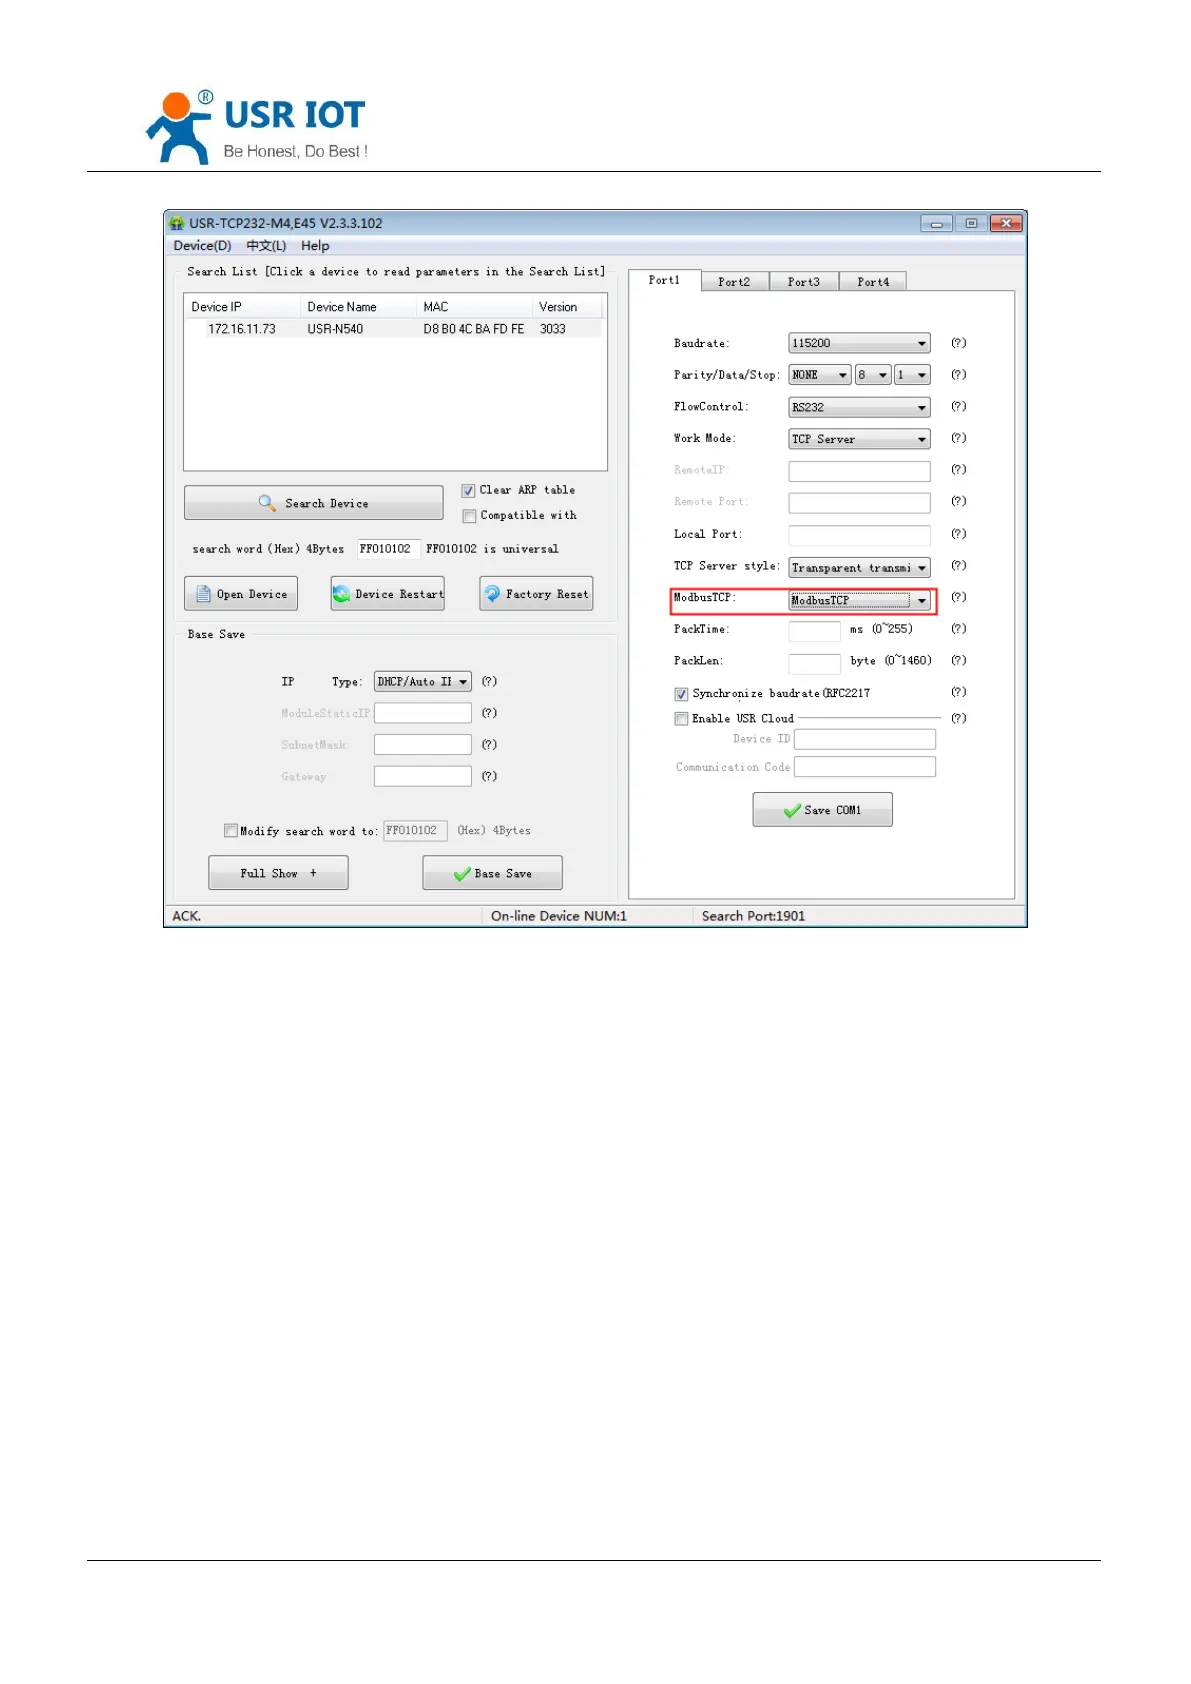Click the FlowControl (?) help icon

959,407
